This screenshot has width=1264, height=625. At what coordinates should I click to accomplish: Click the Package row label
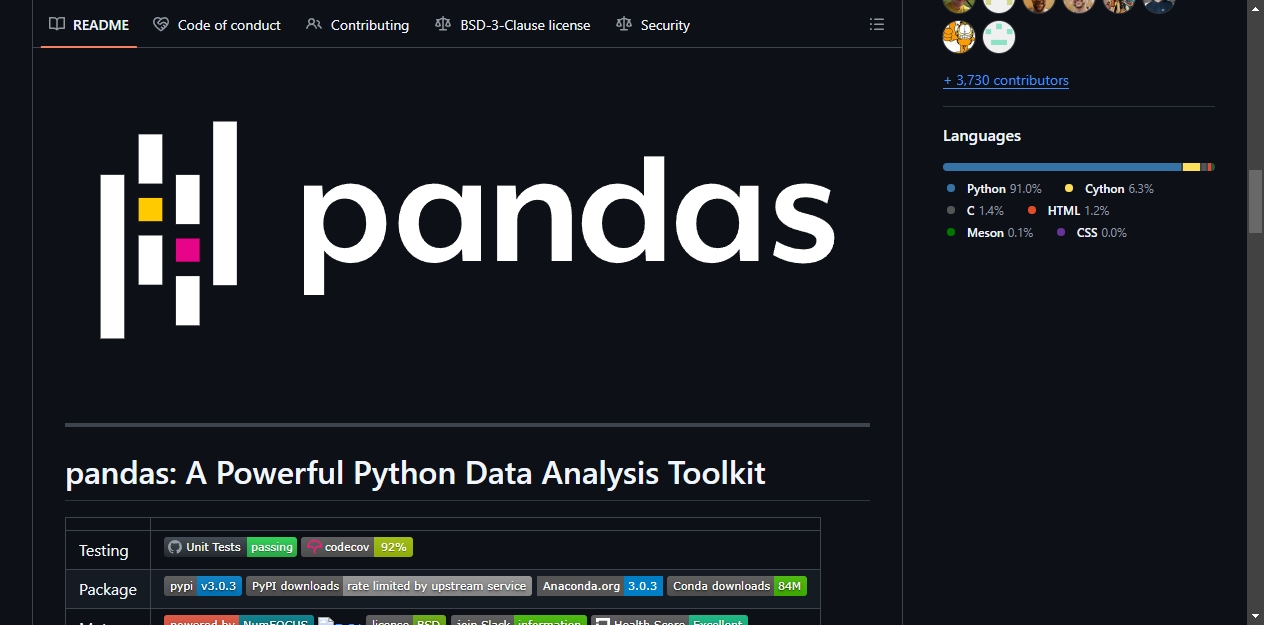(x=108, y=589)
